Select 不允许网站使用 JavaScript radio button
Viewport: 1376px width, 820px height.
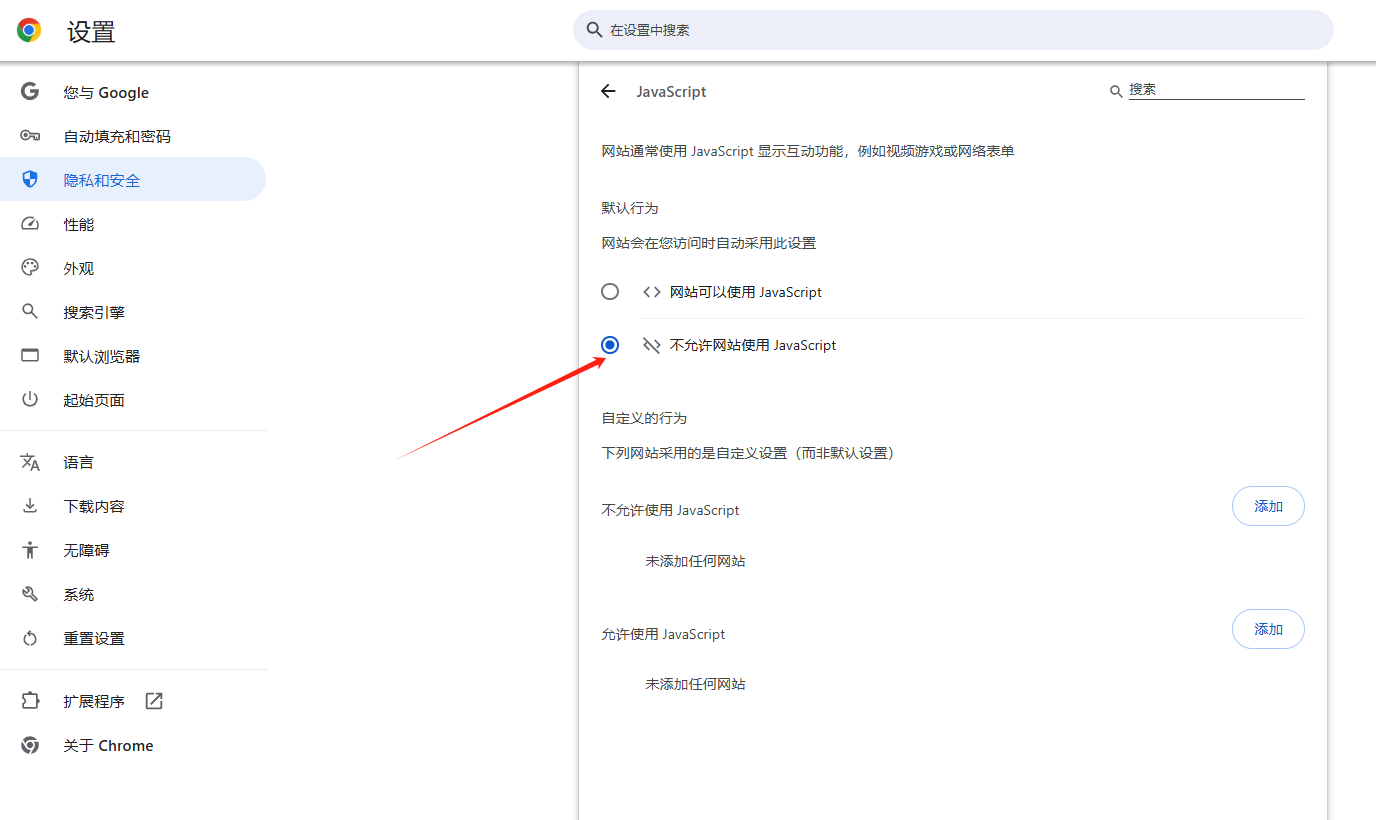click(x=610, y=345)
